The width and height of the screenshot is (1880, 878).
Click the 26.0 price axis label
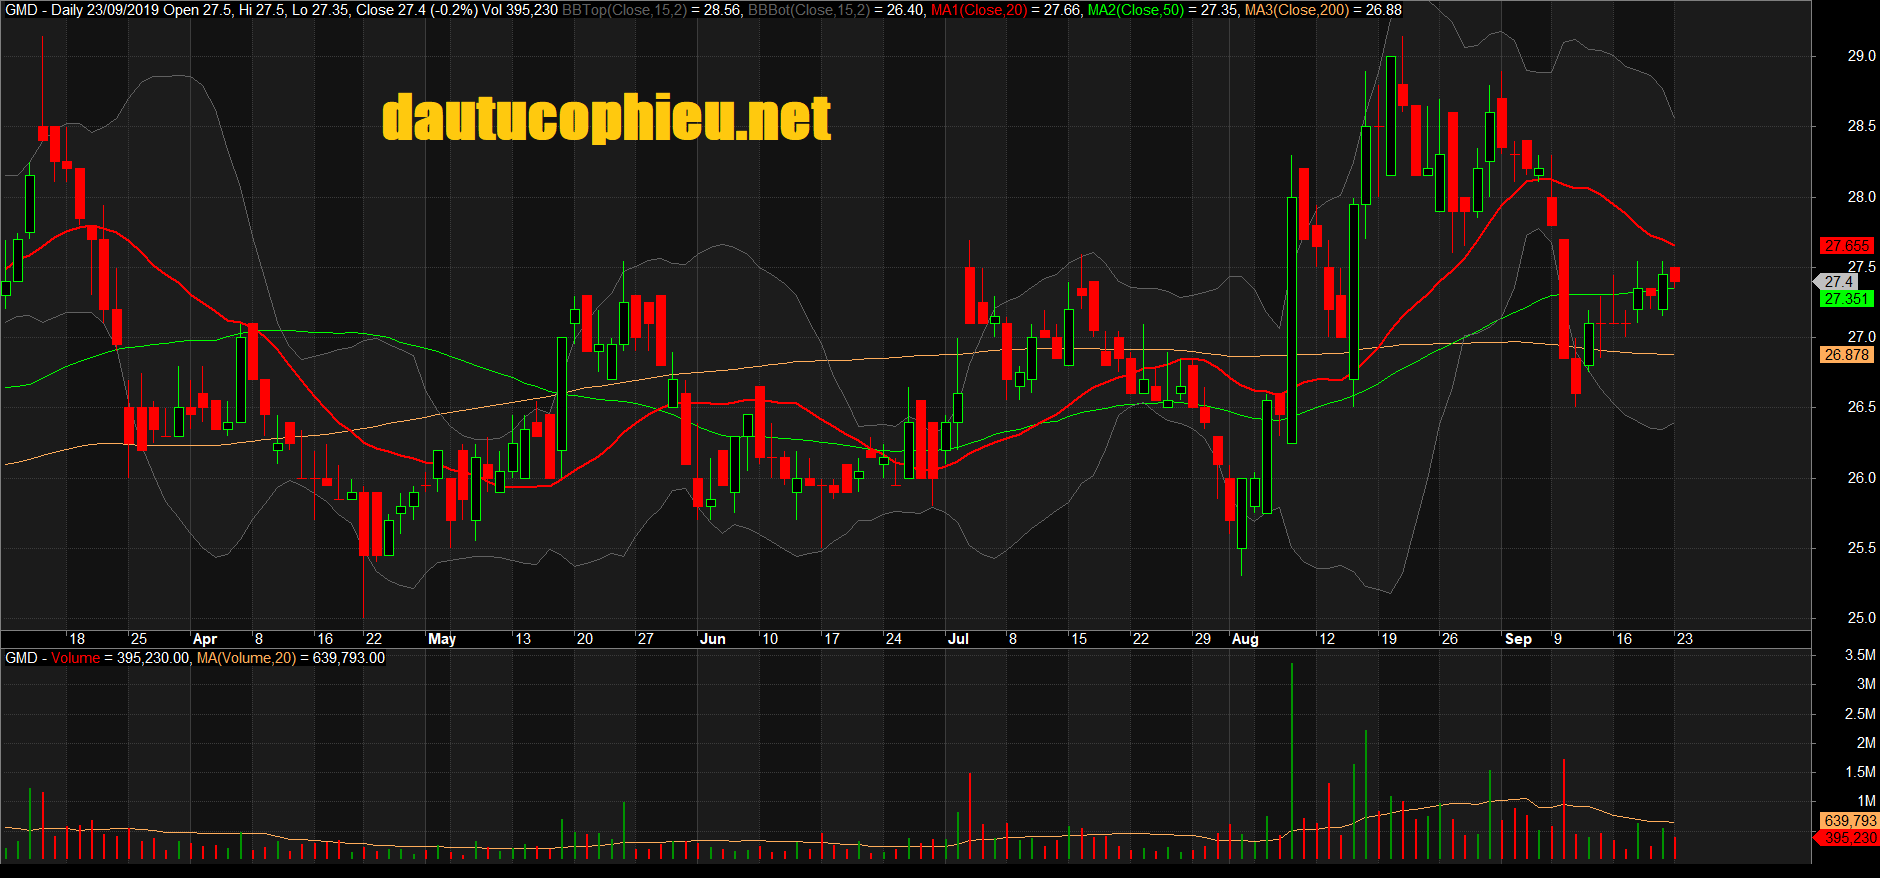[x=1861, y=478]
